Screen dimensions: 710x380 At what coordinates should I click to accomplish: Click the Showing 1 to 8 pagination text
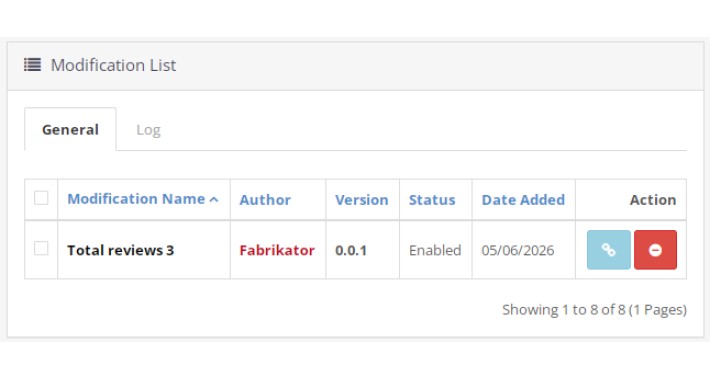[594, 310]
